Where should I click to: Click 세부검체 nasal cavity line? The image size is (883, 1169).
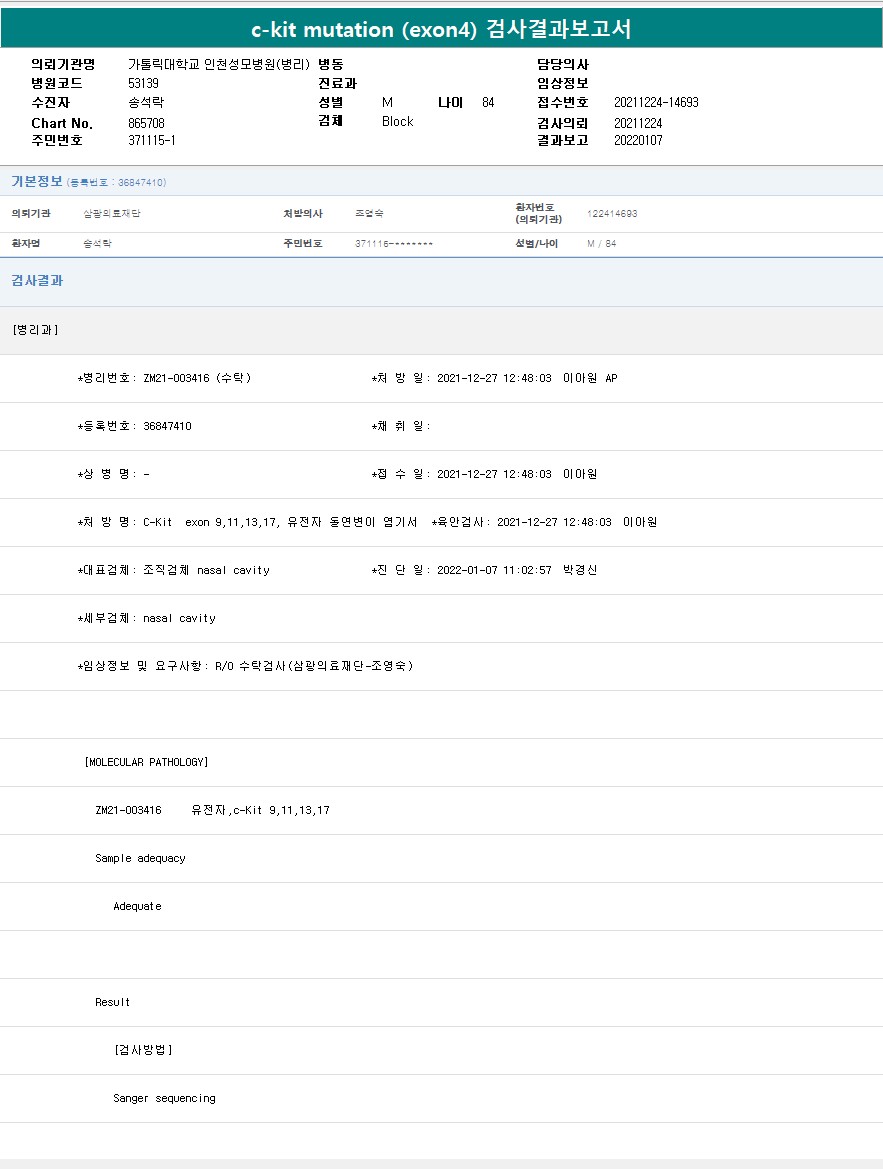(147, 618)
